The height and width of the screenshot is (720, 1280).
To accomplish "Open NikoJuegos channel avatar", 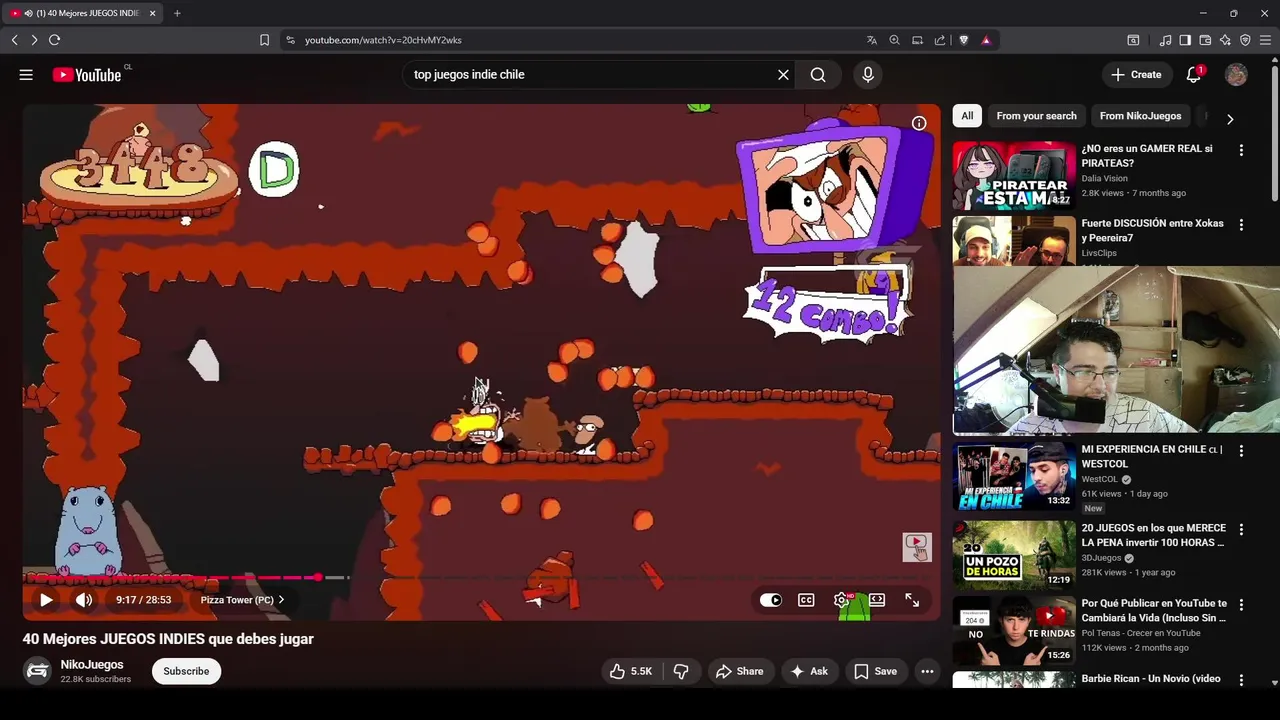I will click(37, 671).
